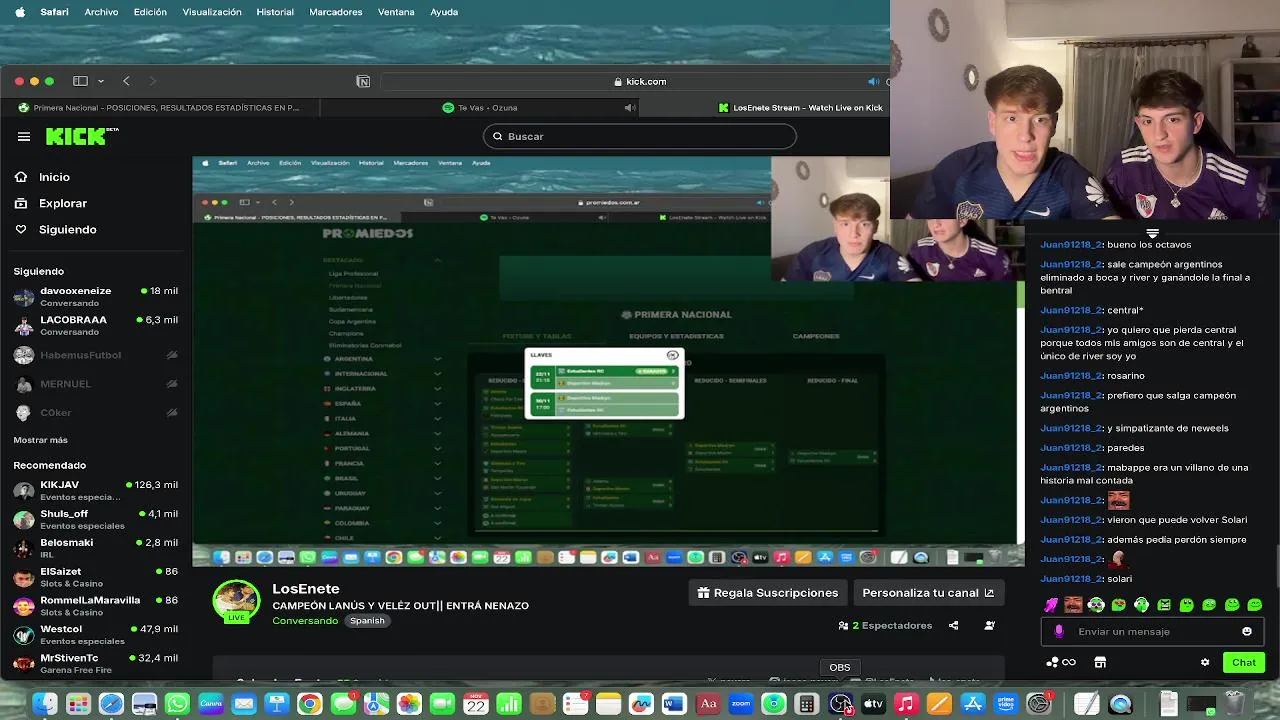The width and height of the screenshot is (1280, 720).
Task: Open Calculator from the Dock
Action: (806, 704)
